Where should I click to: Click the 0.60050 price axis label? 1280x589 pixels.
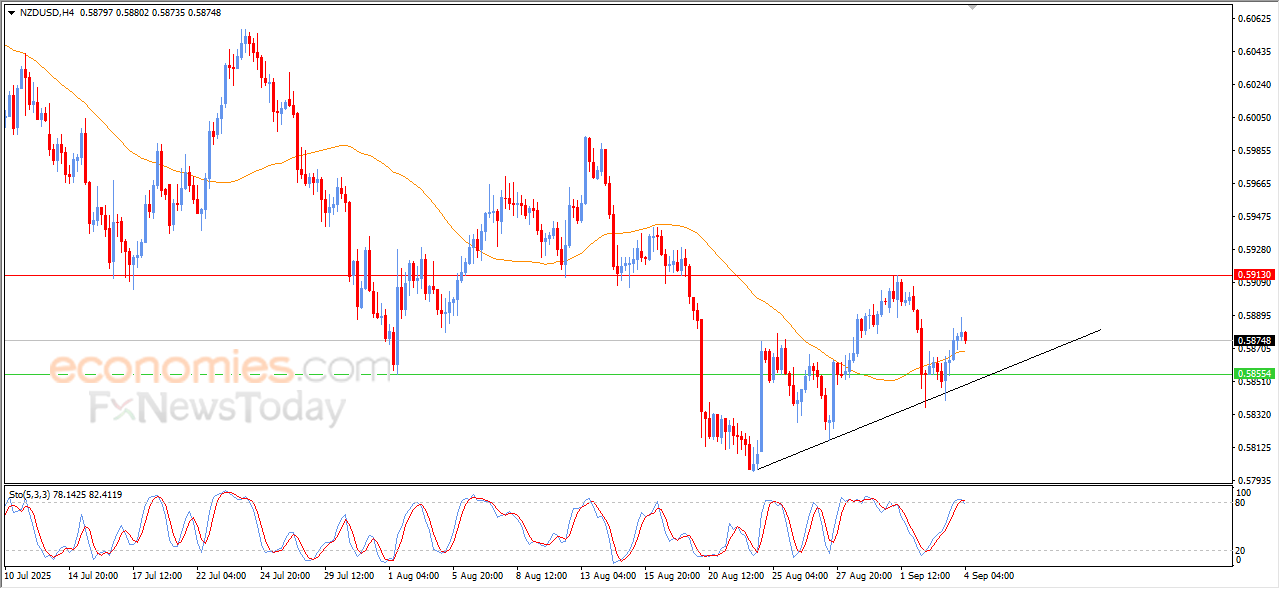tap(1256, 118)
